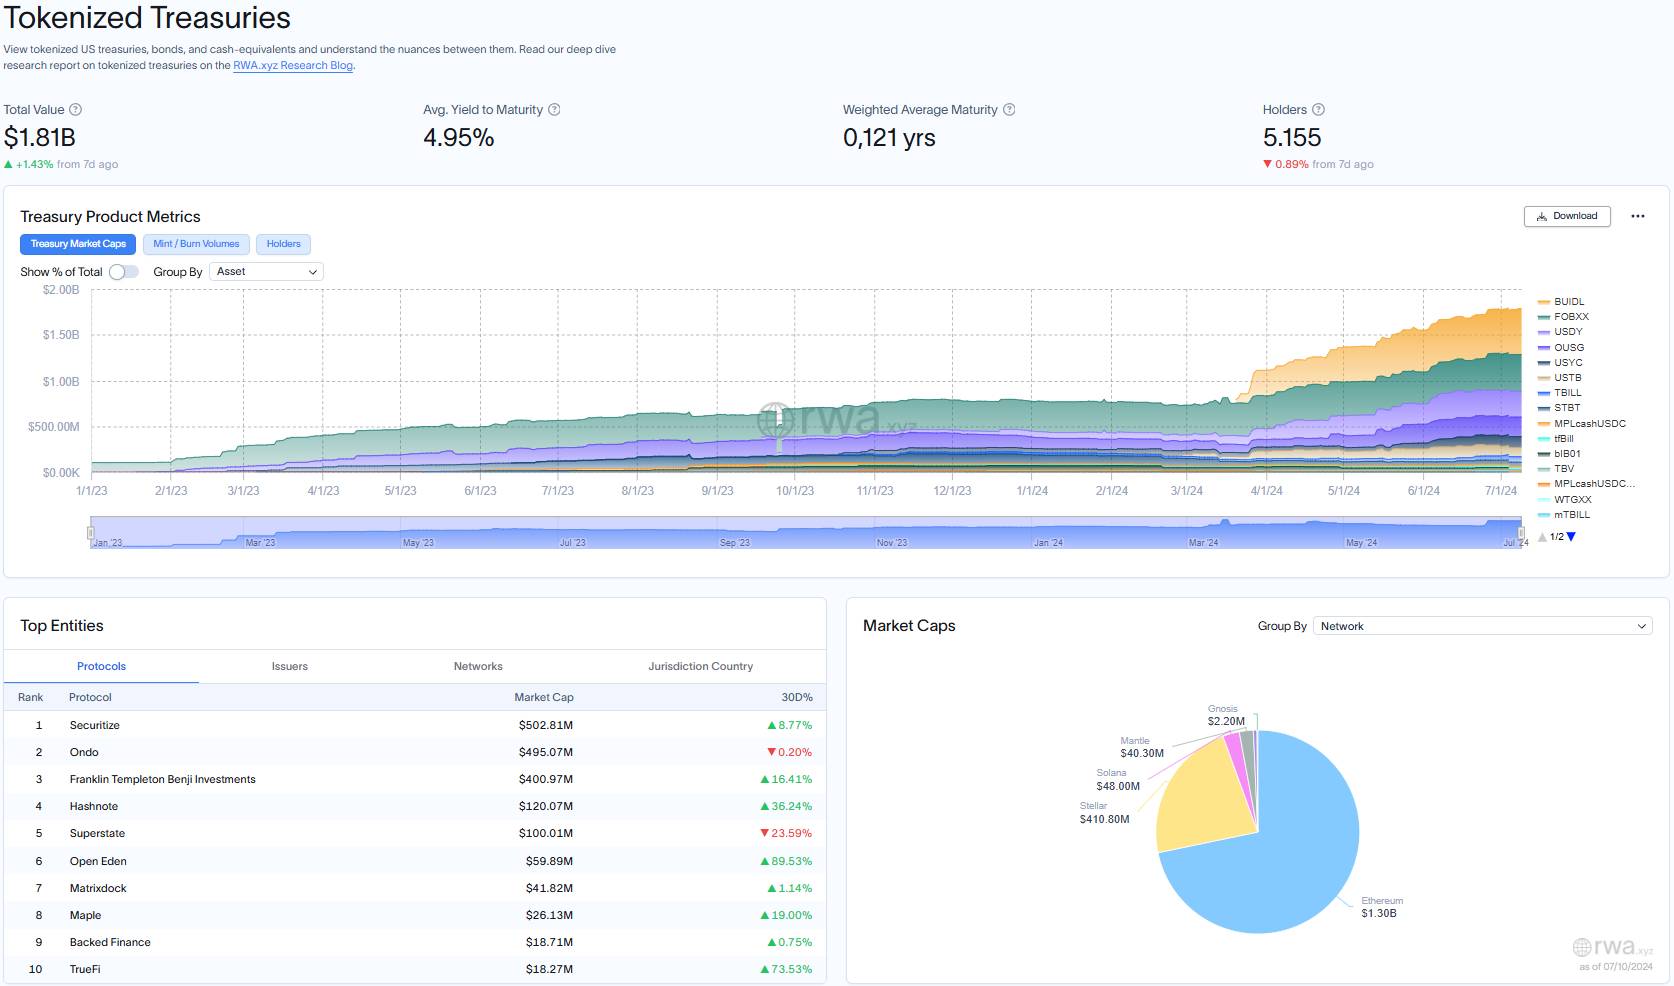The height and width of the screenshot is (986, 1674).
Task: Open the Jurisdiction Country tab
Action: 700,666
